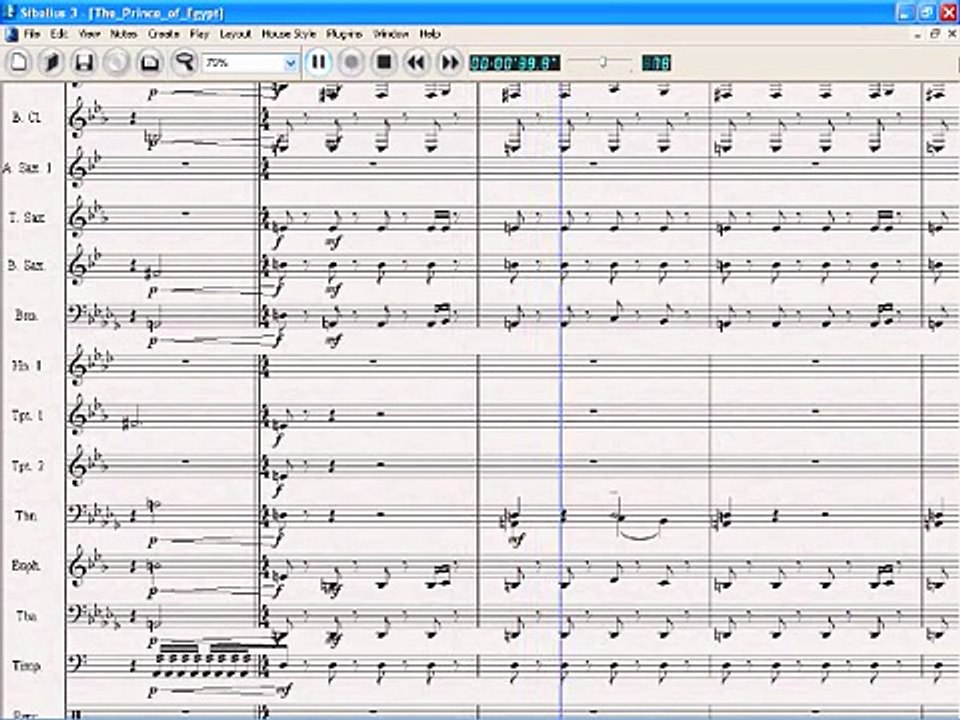Pause playback with the pause button
Image resolution: width=960 pixels, height=720 pixels.
(x=318, y=62)
